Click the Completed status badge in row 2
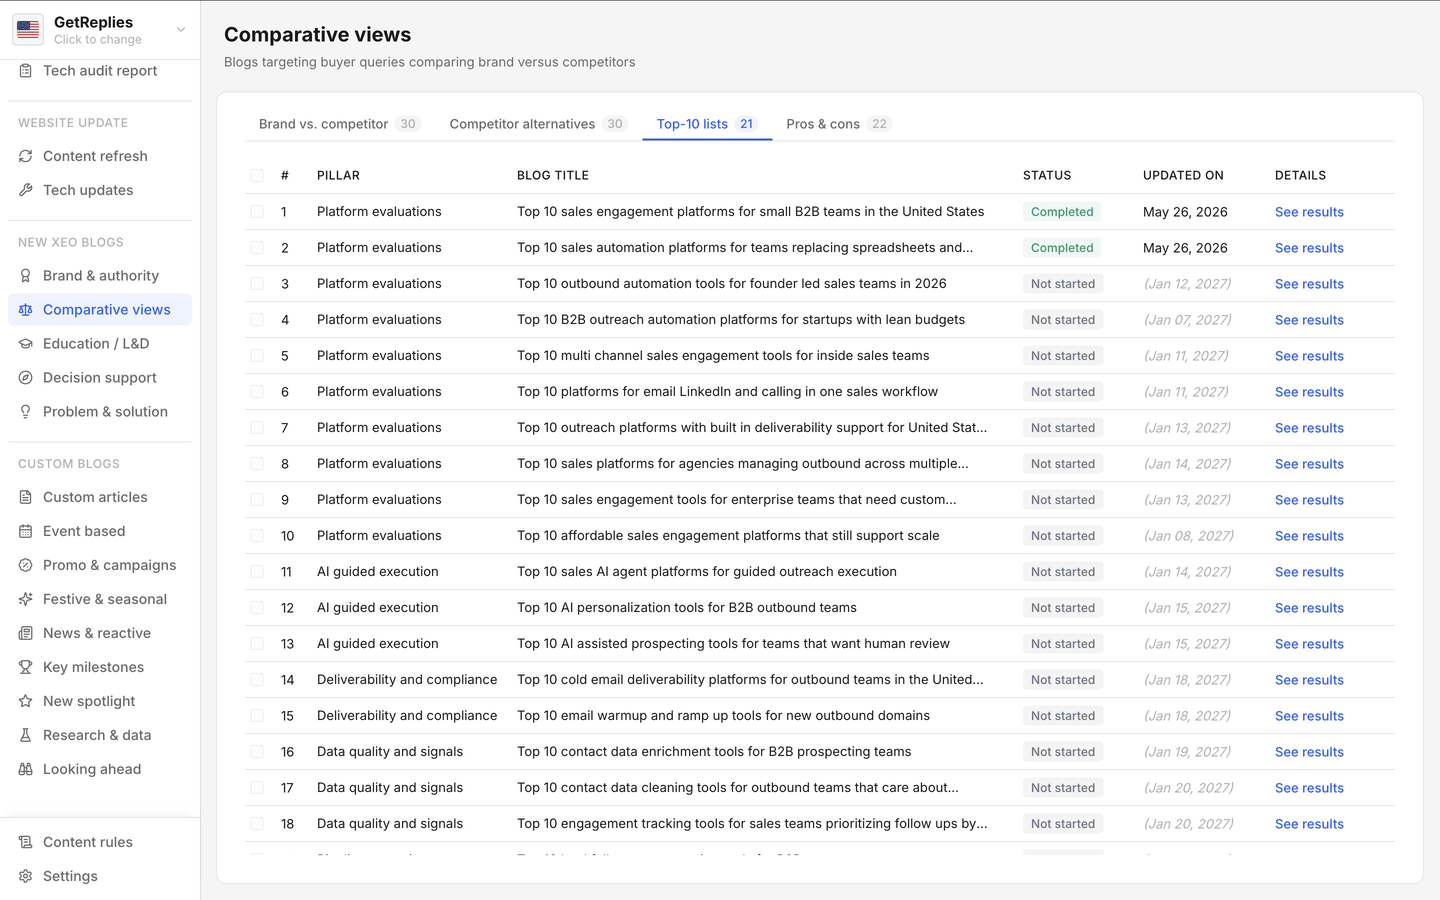 point(1062,248)
